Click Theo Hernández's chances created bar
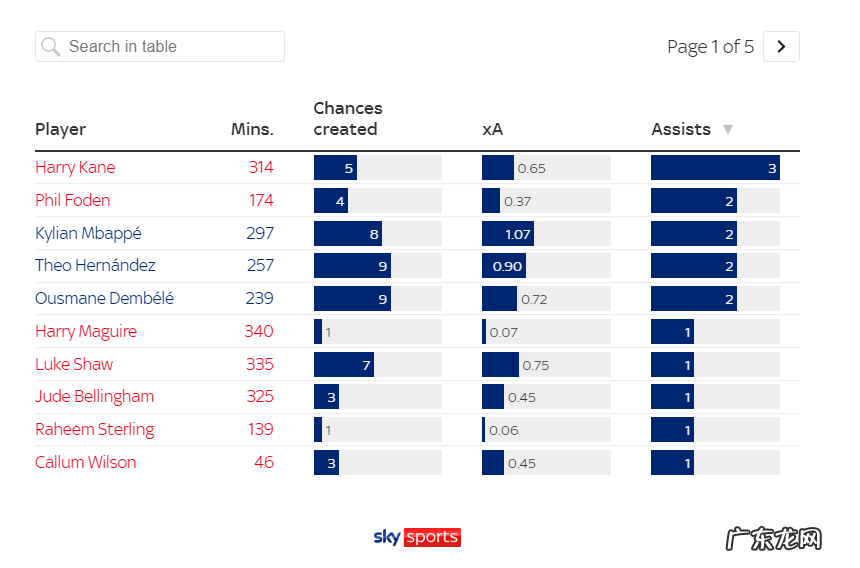 click(352, 266)
